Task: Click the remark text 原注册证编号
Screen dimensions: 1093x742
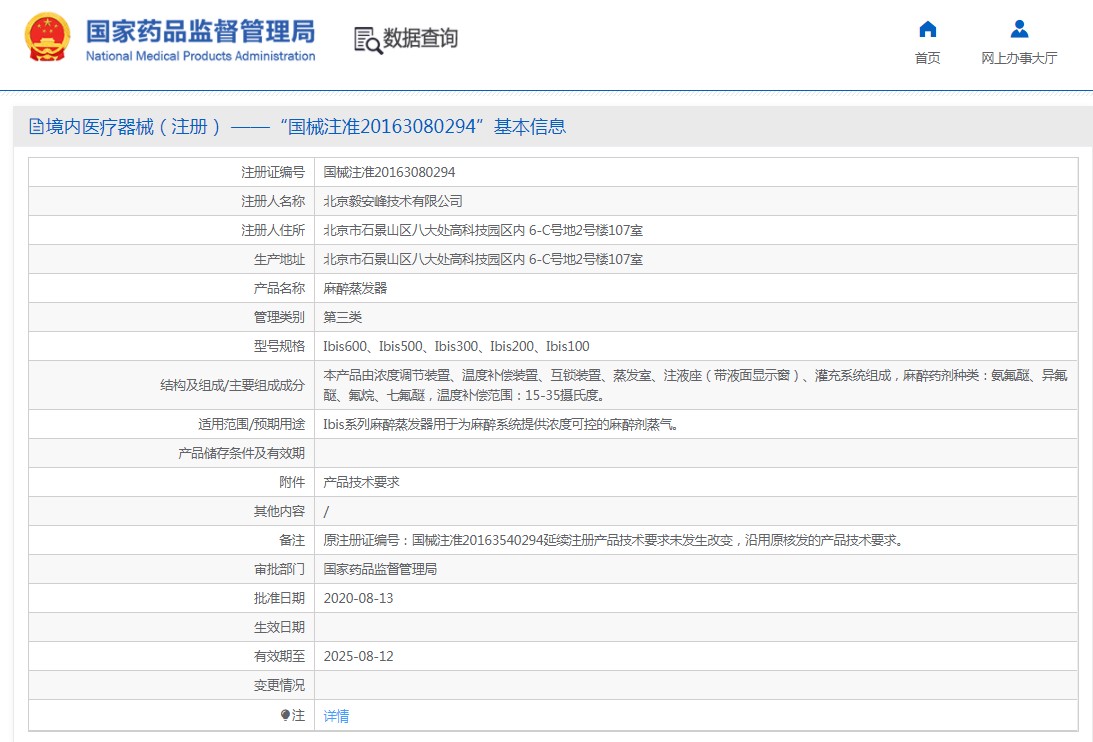Action: (x=614, y=540)
